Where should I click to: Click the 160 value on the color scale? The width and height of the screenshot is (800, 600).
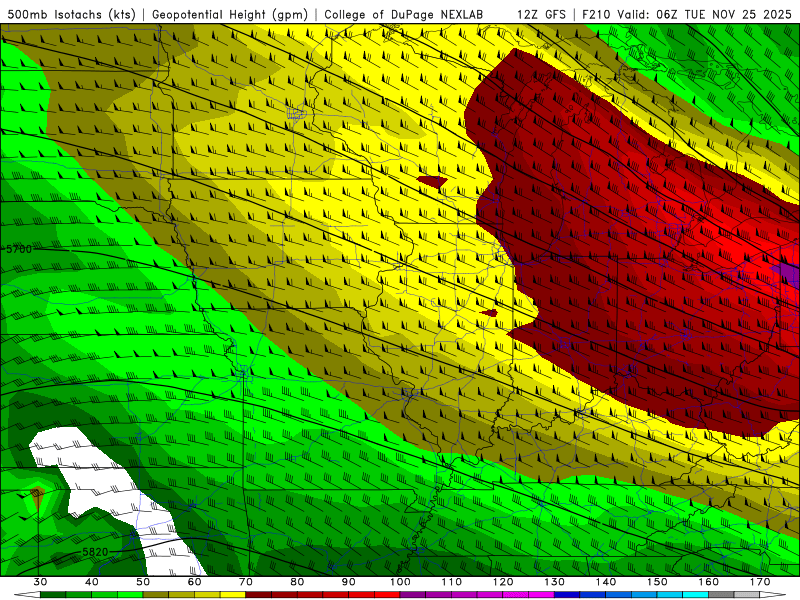pyautogui.click(x=709, y=582)
